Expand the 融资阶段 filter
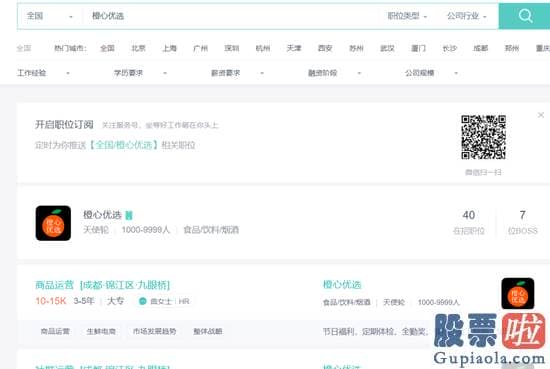550x369 pixels. (334, 73)
